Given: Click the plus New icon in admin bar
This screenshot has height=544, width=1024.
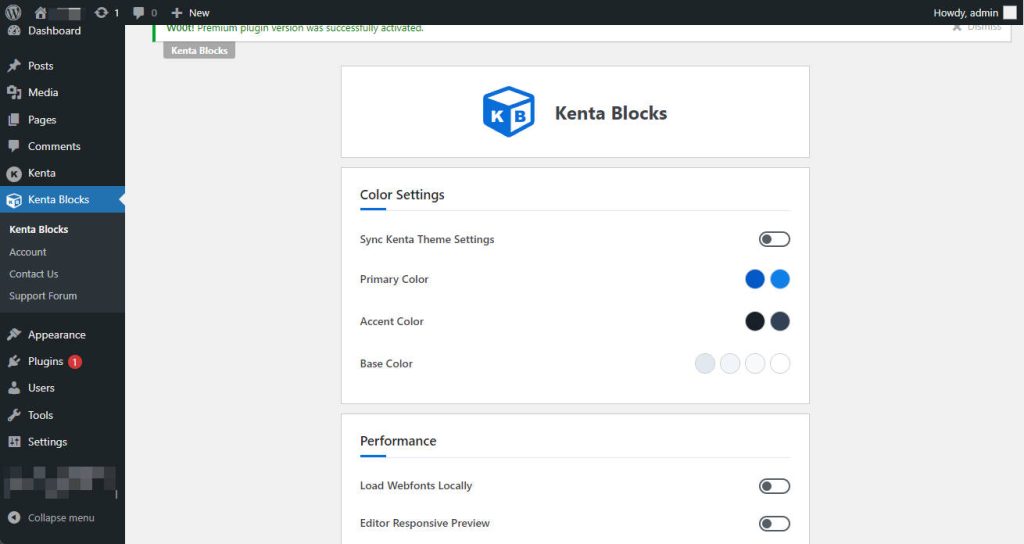Looking at the screenshot, I should tap(176, 12).
